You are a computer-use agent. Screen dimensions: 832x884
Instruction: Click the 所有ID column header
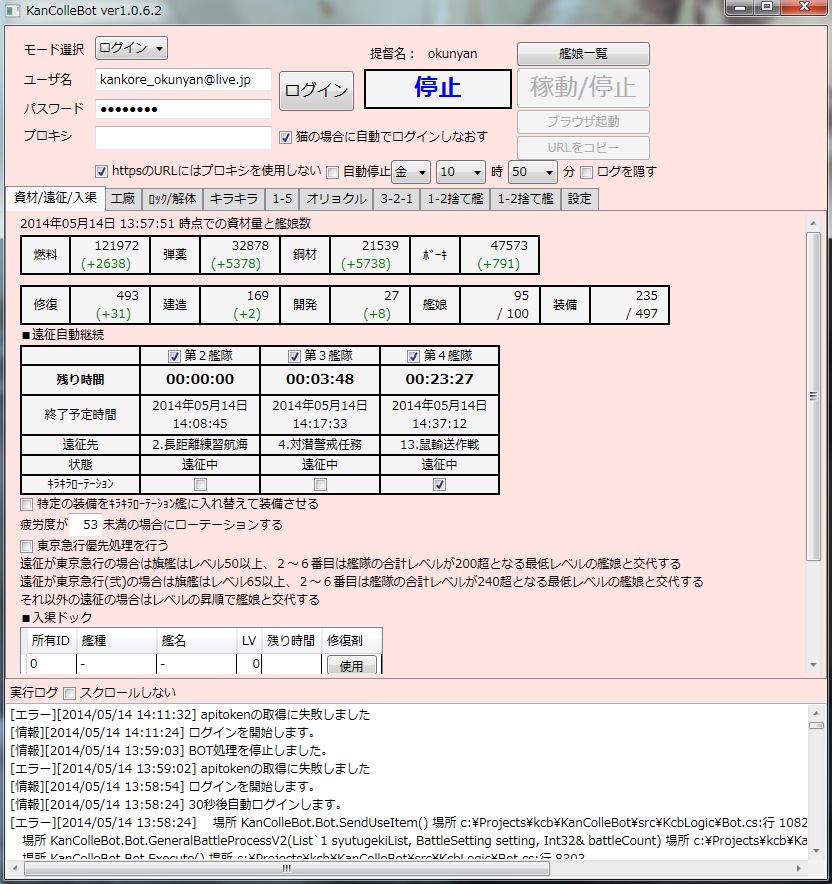51,641
